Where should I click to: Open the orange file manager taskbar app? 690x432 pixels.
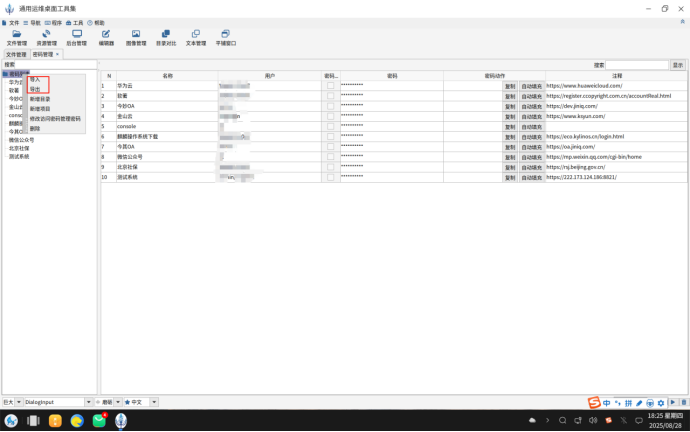point(55,421)
